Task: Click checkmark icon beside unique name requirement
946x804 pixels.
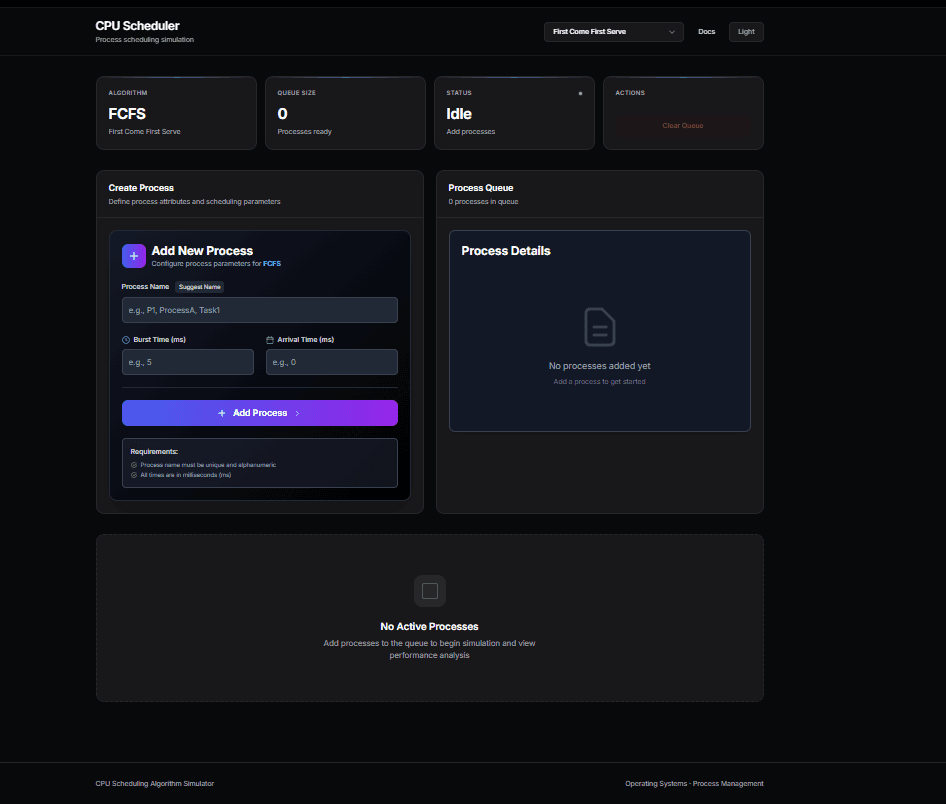Action: coord(133,464)
